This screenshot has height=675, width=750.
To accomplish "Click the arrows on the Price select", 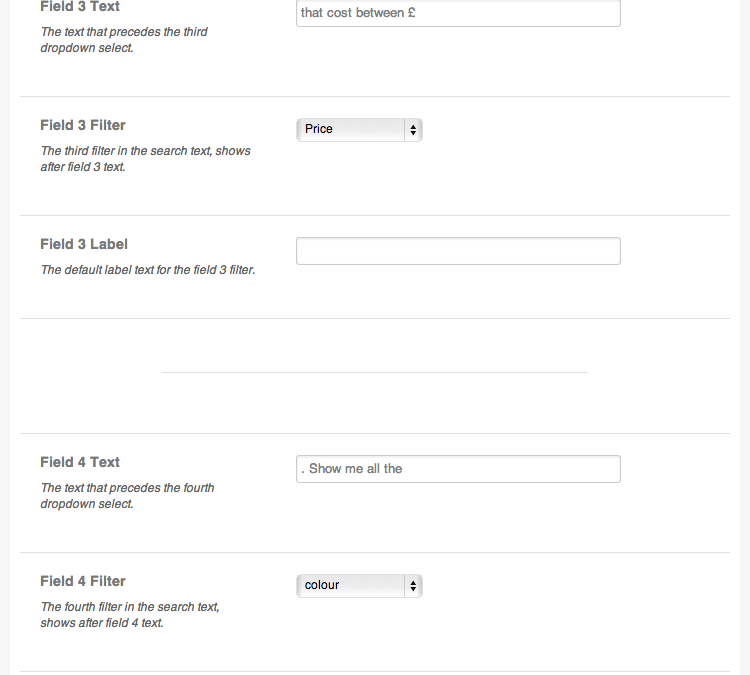I will tap(413, 130).
